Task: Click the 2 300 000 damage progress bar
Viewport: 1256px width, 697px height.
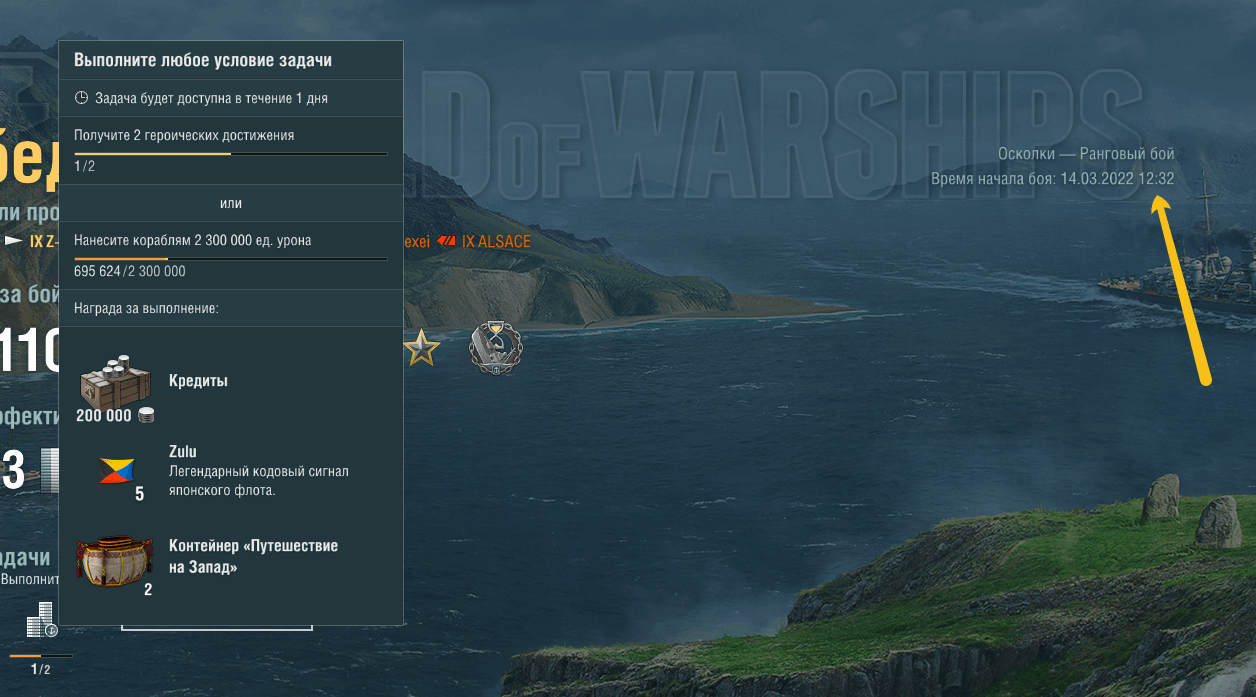Action: pos(230,259)
